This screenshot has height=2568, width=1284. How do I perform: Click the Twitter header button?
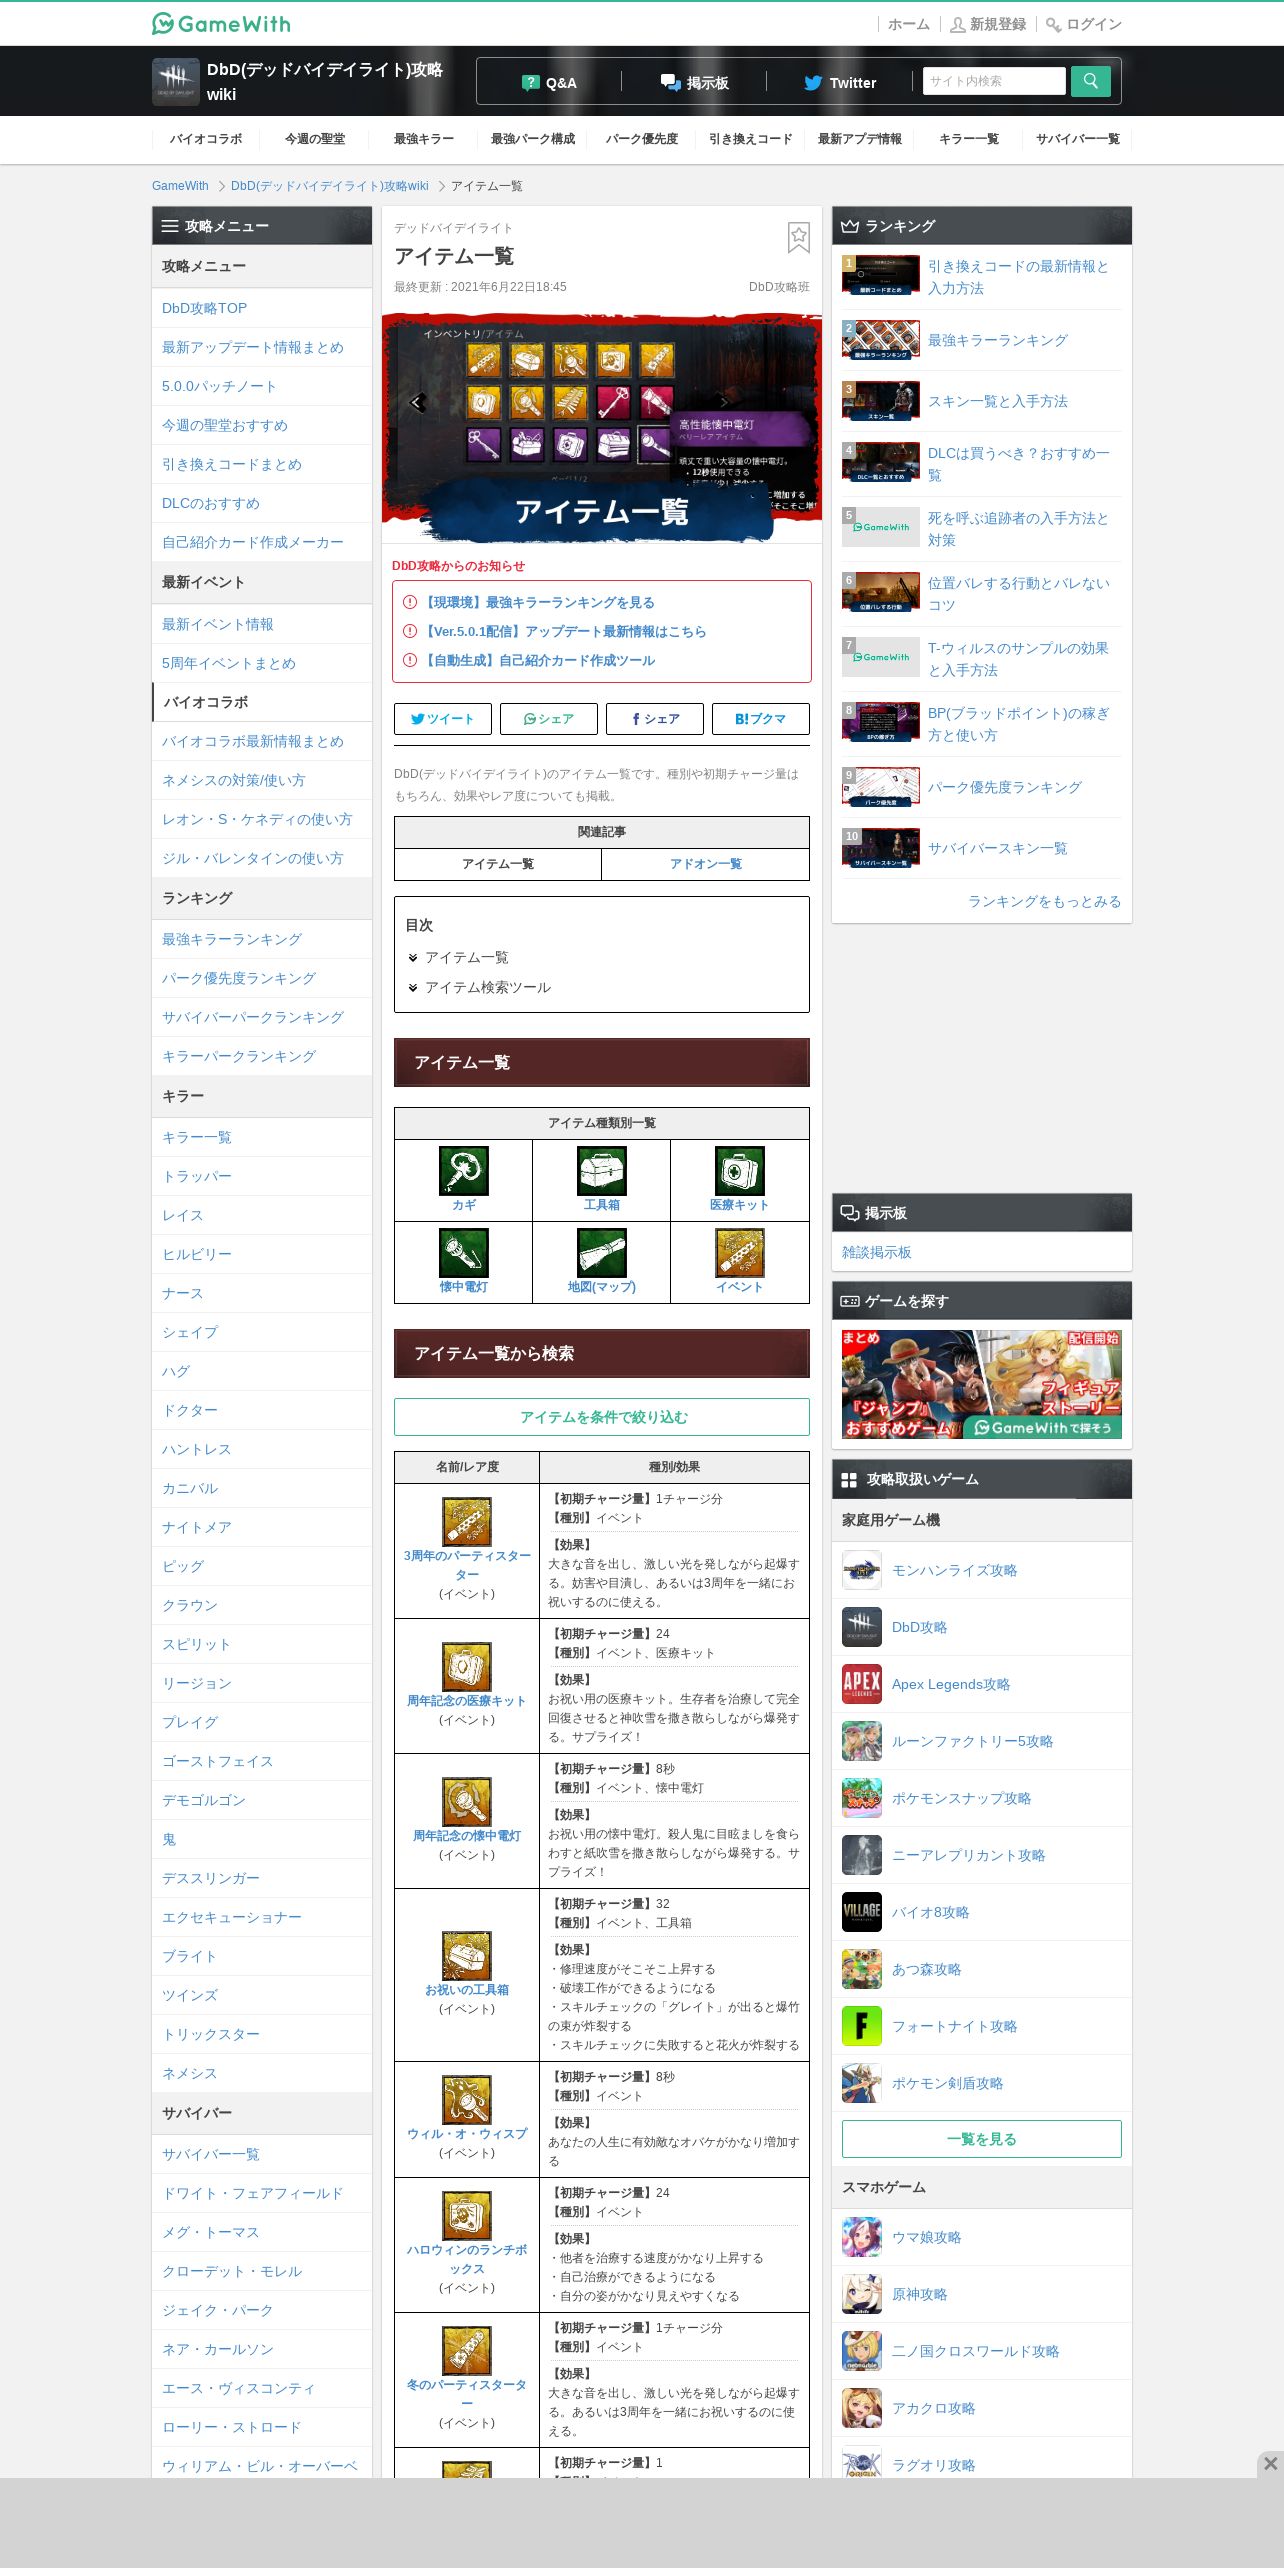click(x=840, y=82)
